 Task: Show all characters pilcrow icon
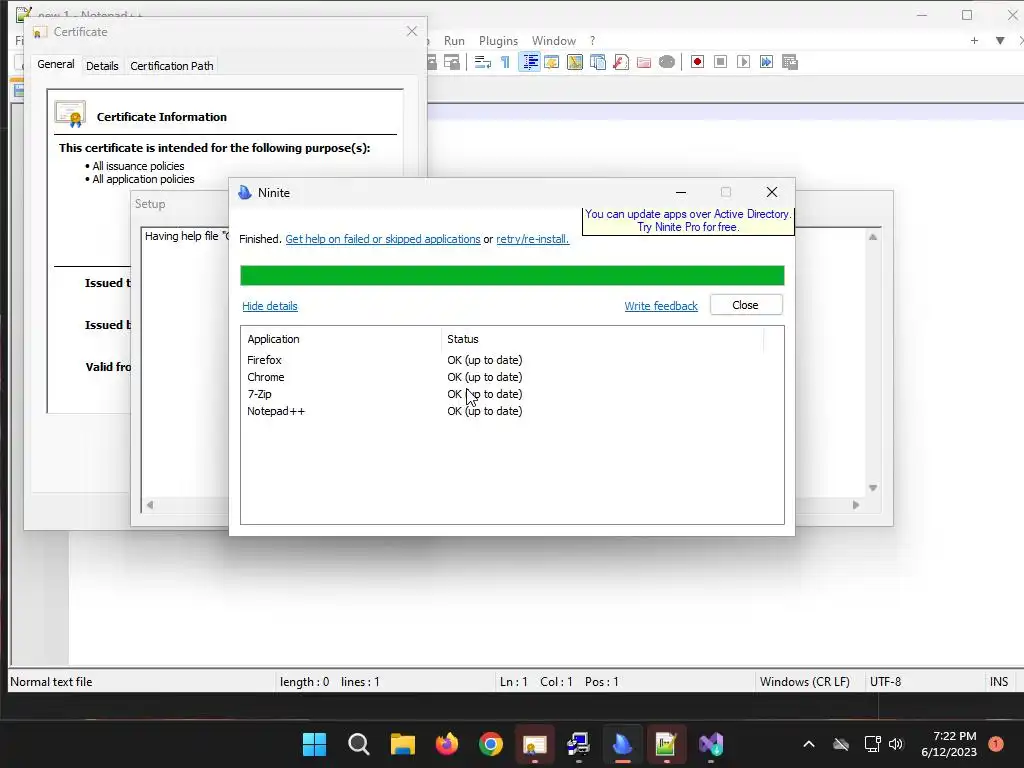click(x=505, y=62)
